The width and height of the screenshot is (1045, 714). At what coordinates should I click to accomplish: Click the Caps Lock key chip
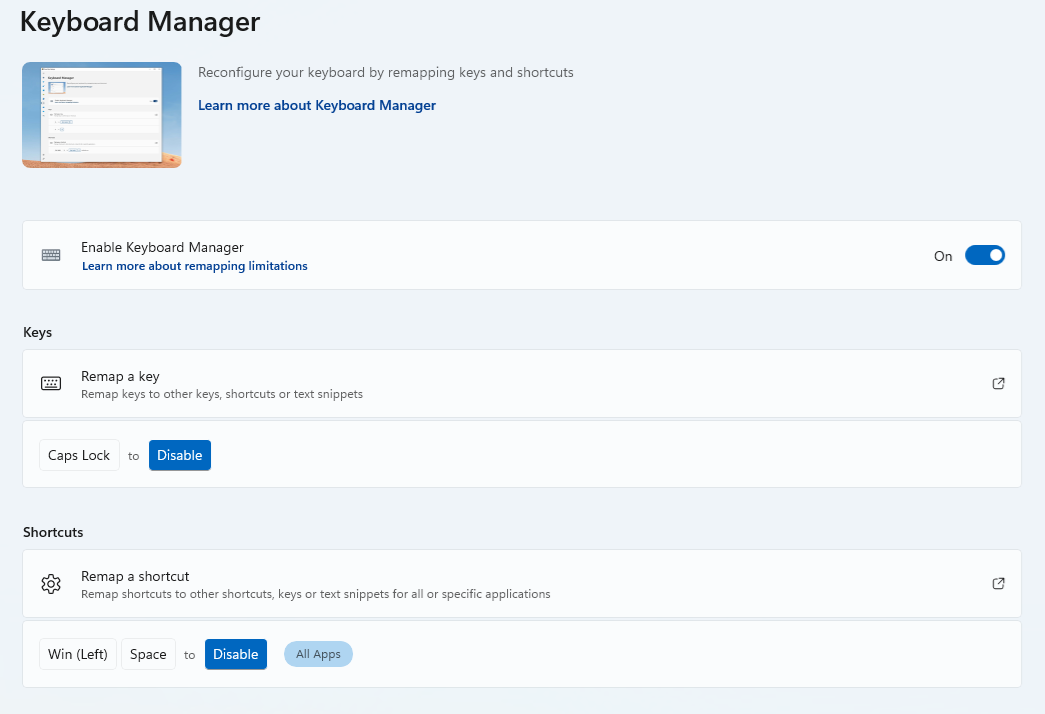tap(79, 455)
